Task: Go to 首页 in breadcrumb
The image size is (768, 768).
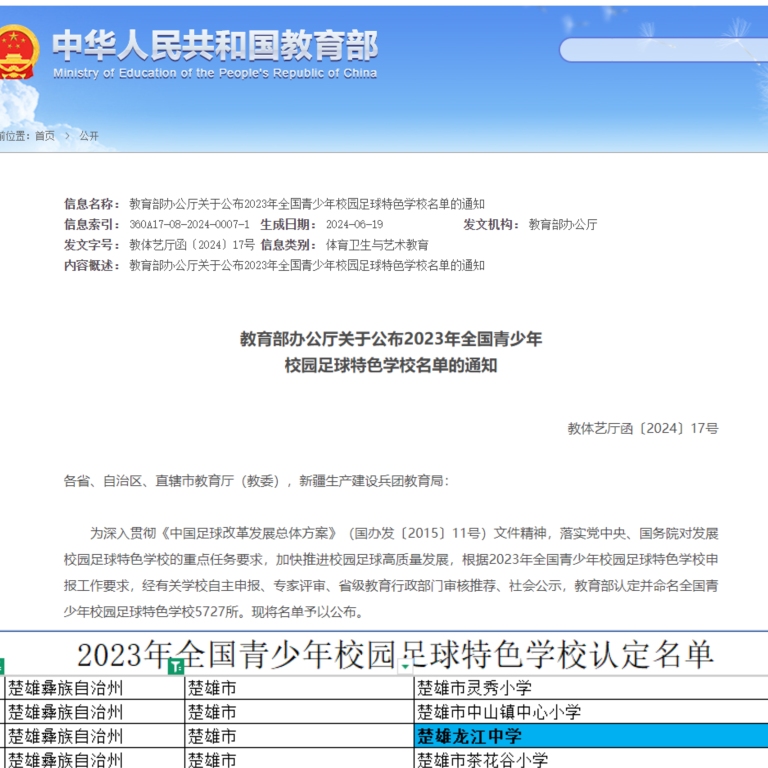Action: pyautogui.click(x=45, y=136)
